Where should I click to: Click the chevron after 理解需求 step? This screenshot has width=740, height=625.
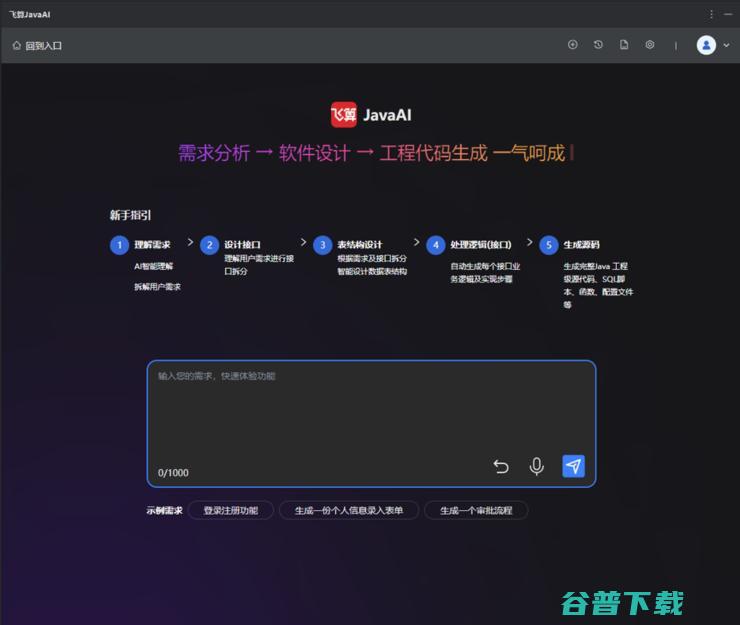(x=190, y=242)
